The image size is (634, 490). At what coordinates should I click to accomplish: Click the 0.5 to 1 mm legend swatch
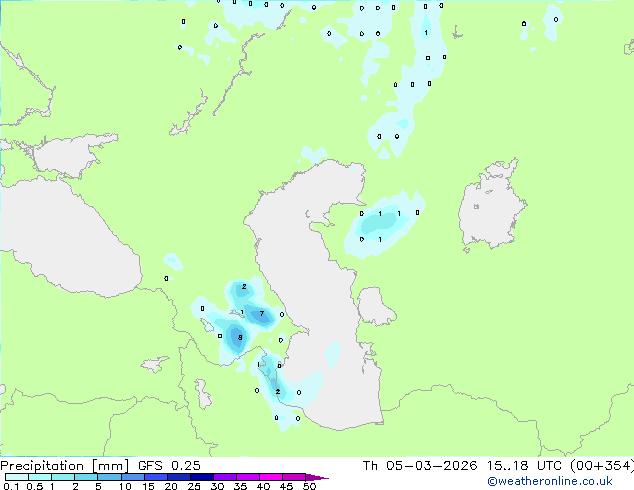(40, 477)
